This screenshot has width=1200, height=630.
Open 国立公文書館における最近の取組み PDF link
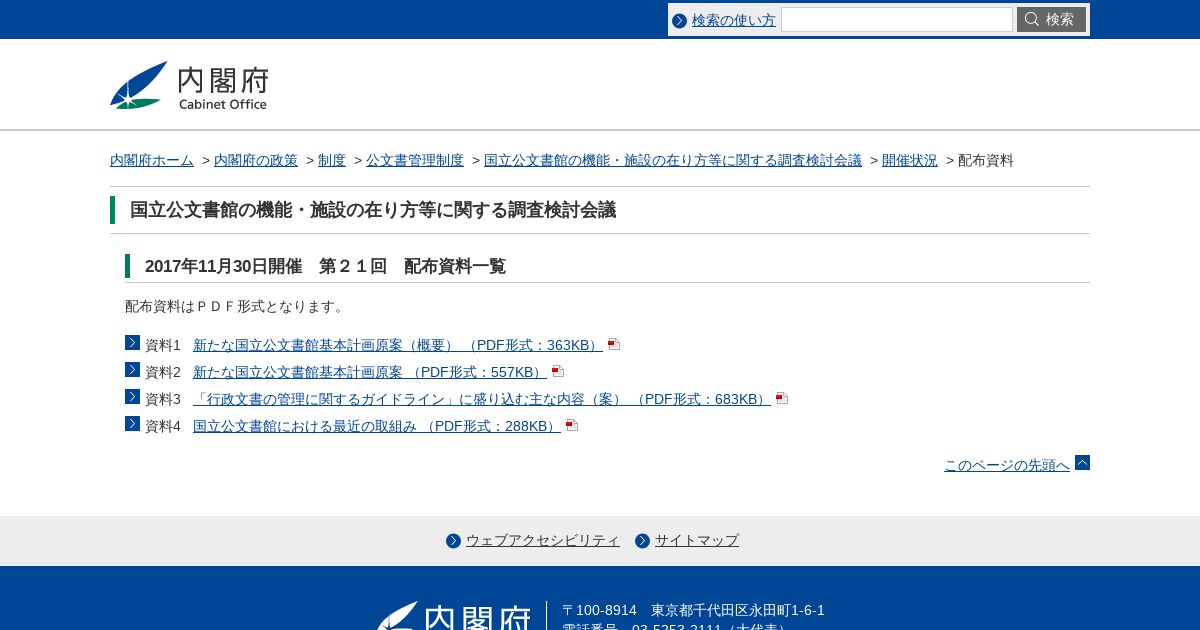coord(377,426)
